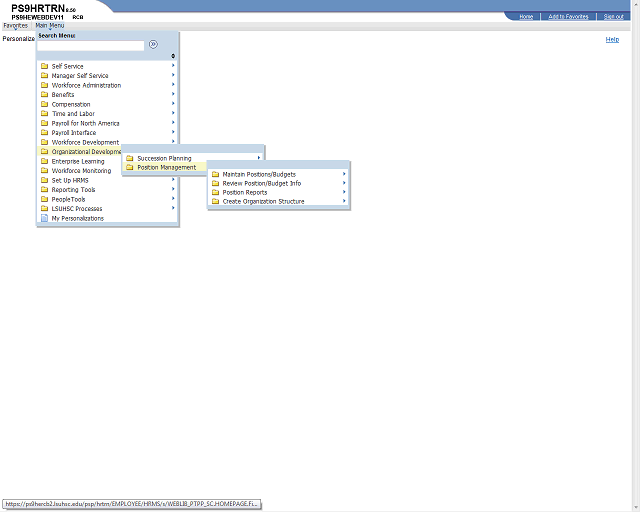Click the Time and Labor folder icon
The image size is (640, 512).
pyautogui.click(x=44, y=113)
